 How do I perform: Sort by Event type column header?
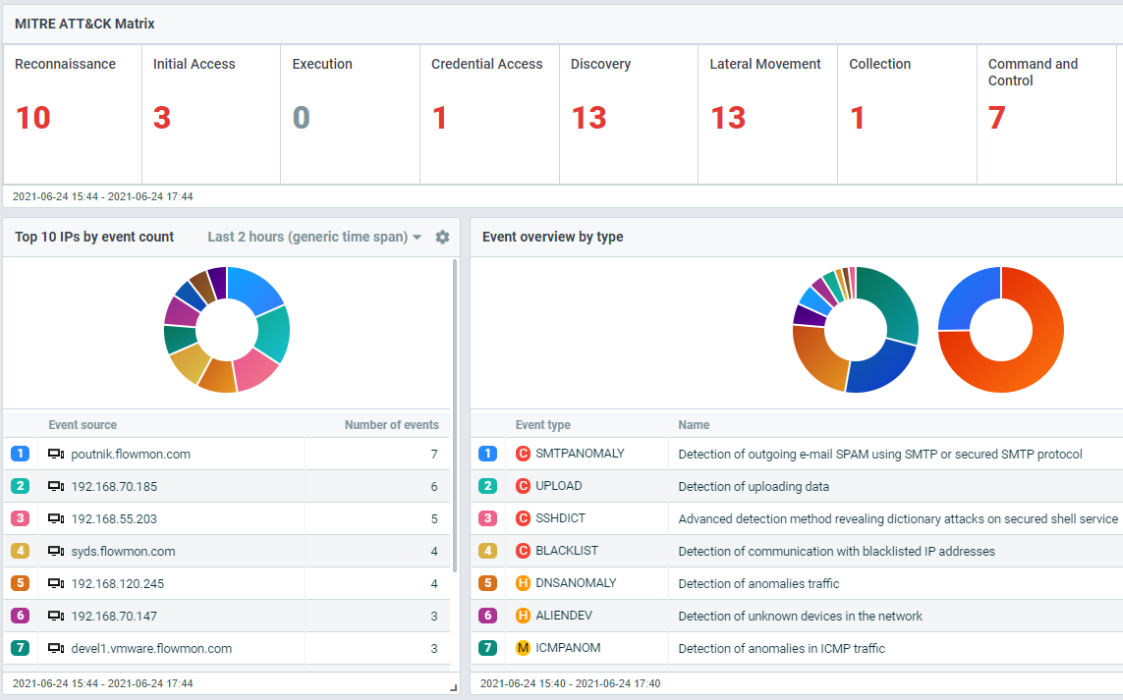(x=543, y=425)
